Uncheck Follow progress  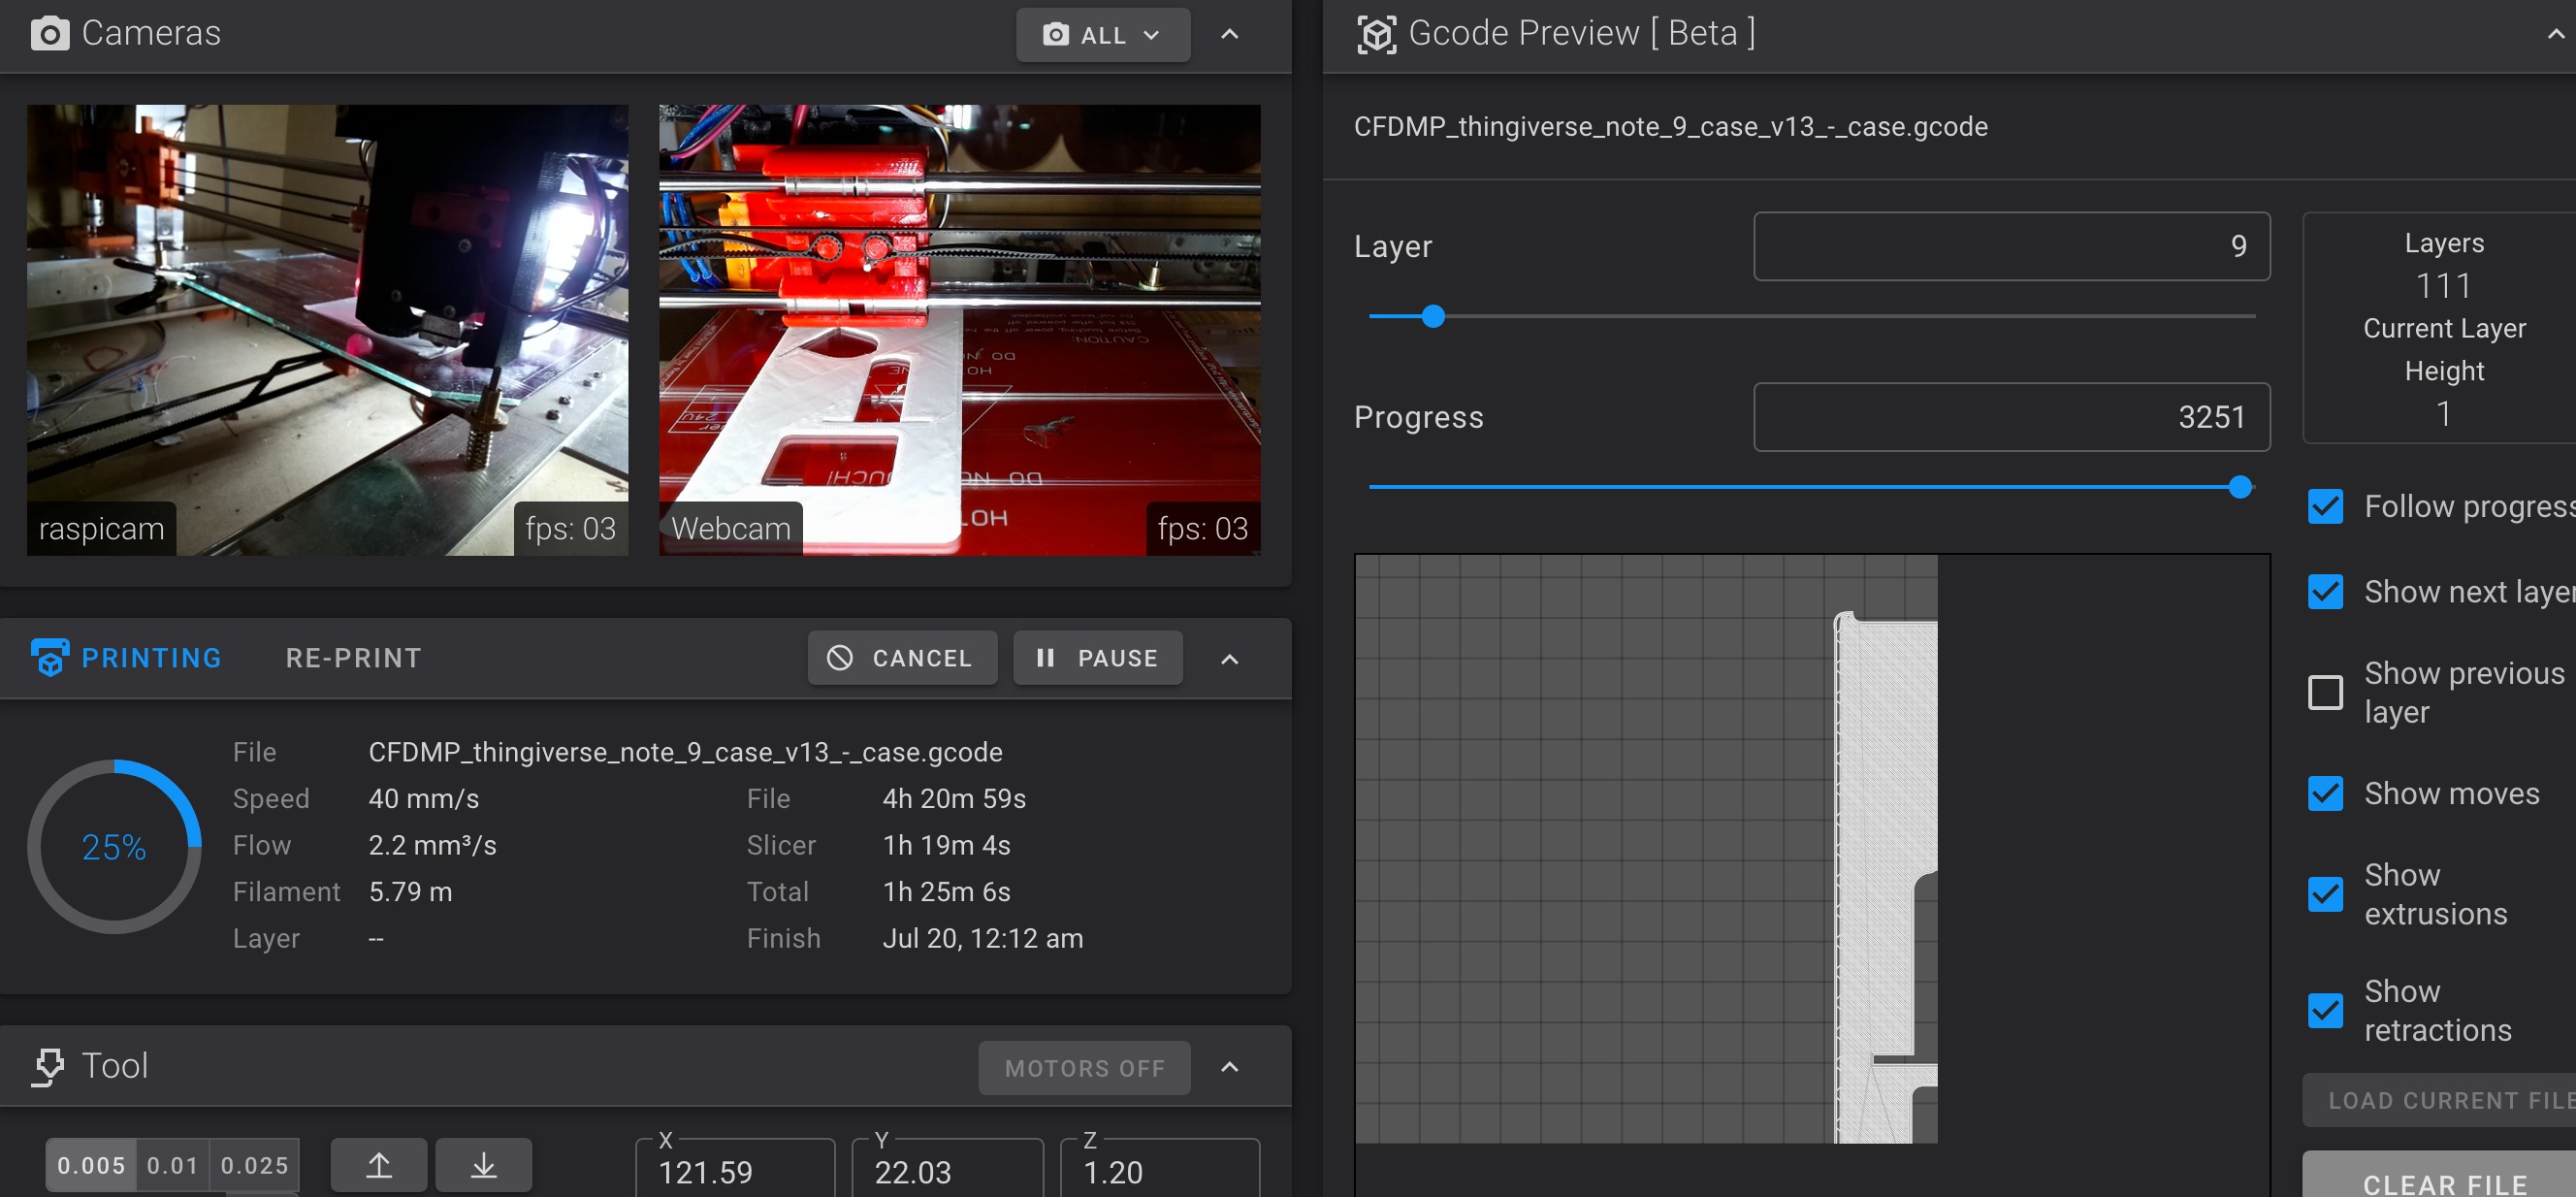pos(2327,507)
